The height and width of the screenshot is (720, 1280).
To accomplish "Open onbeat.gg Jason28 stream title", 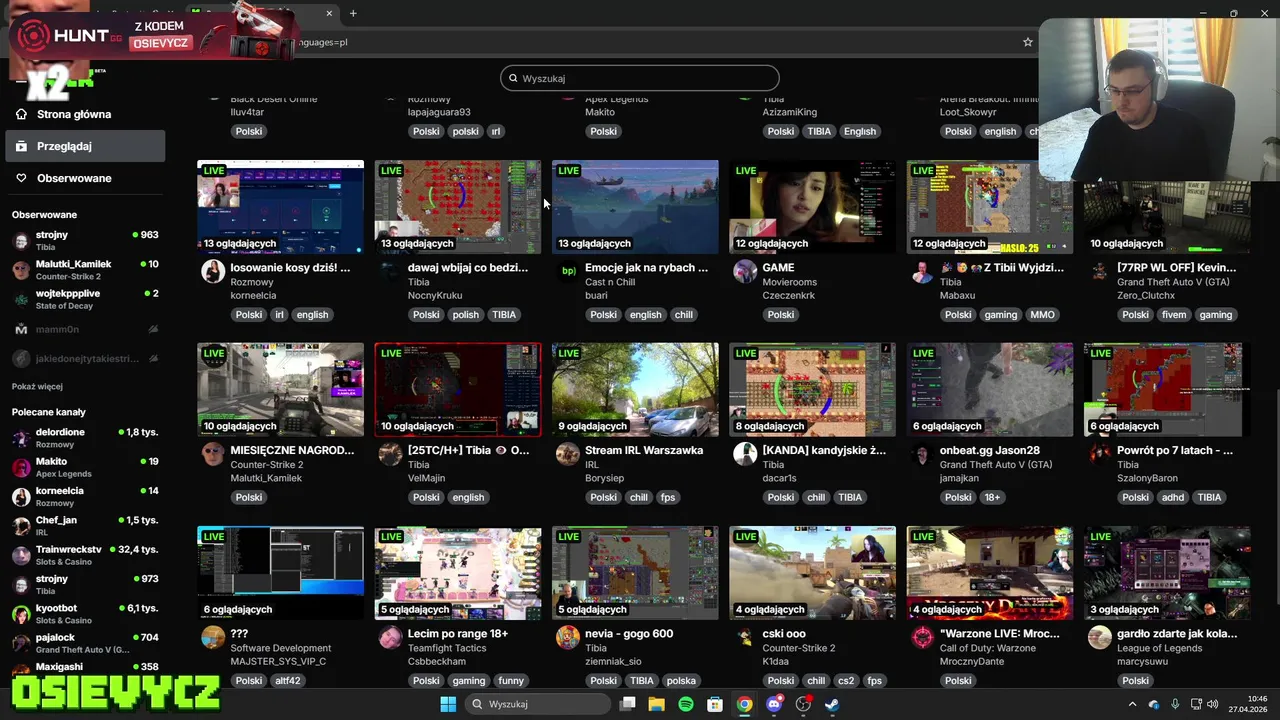I will pos(990,450).
